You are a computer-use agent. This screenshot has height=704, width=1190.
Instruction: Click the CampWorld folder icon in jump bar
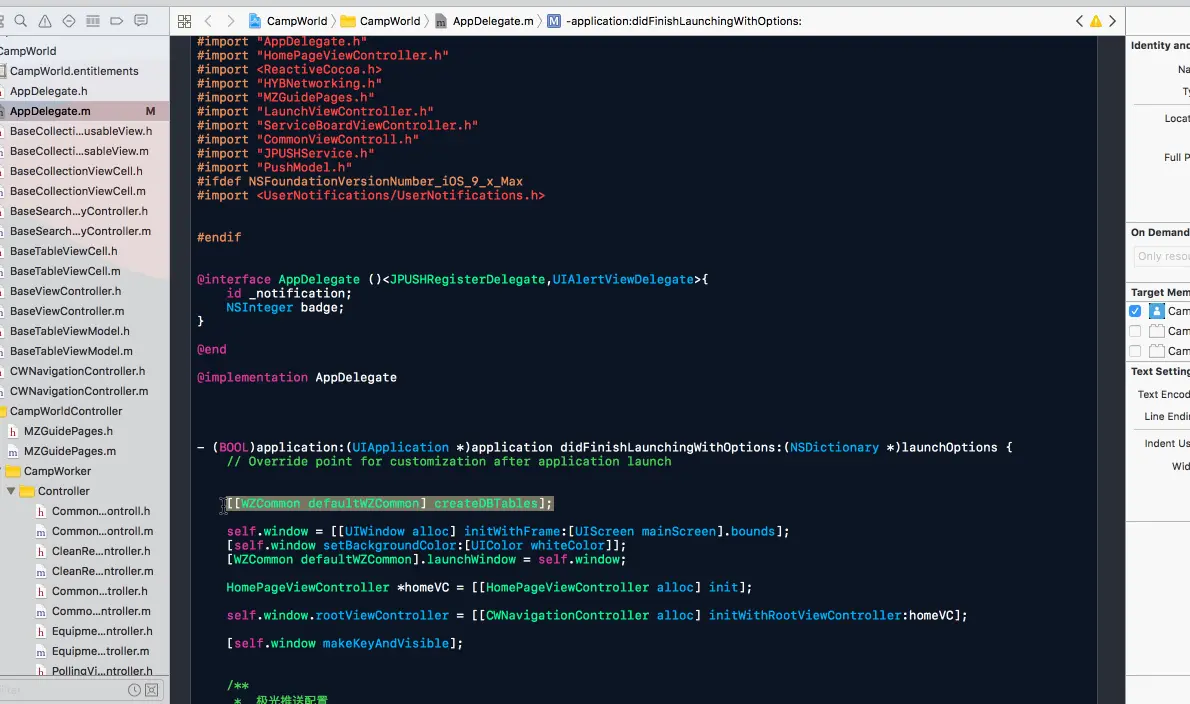tap(348, 21)
